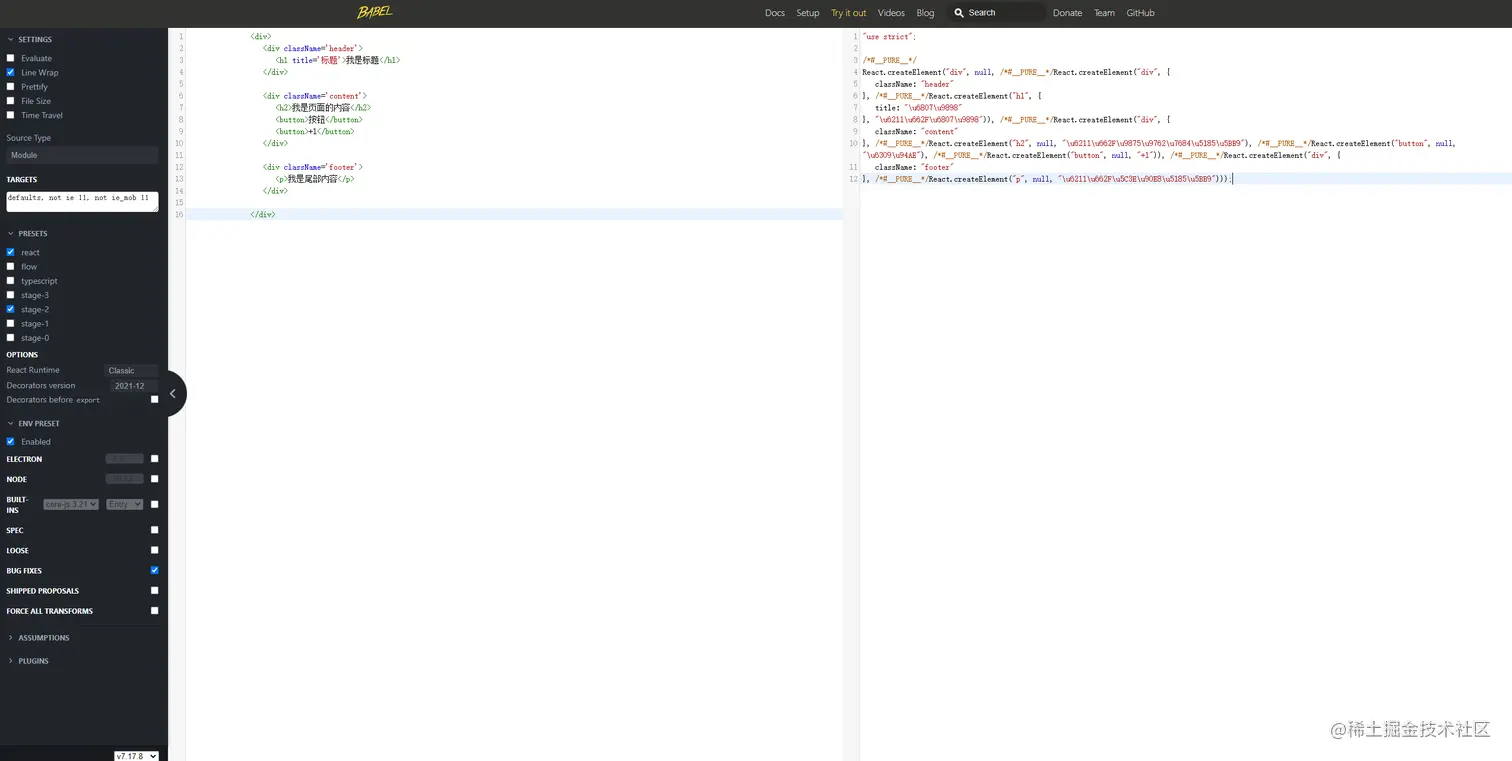This screenshot has width=1512, height=761.
Task: Click the h1 title line in the source editor
Action: point(338,60)
